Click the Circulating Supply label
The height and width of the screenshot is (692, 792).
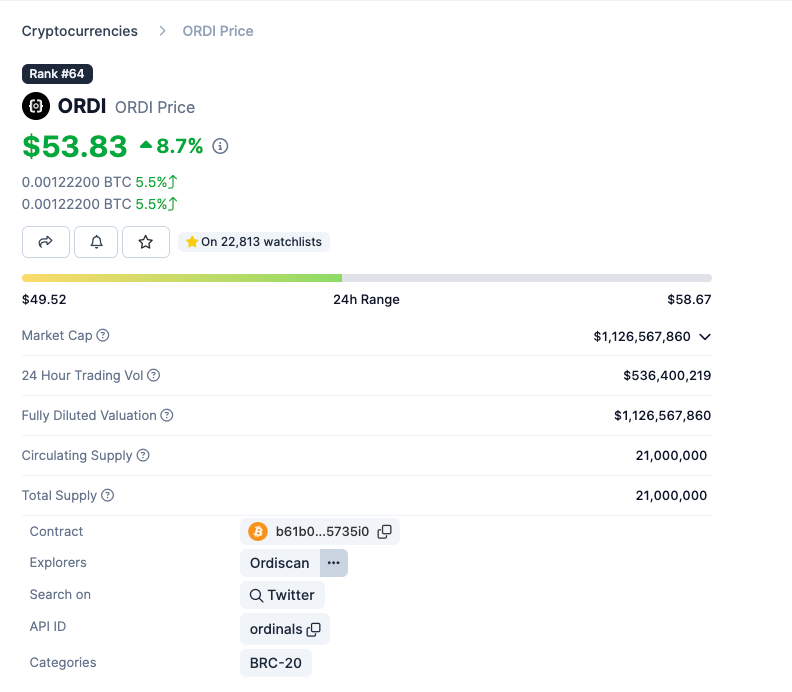click(77, 456)
